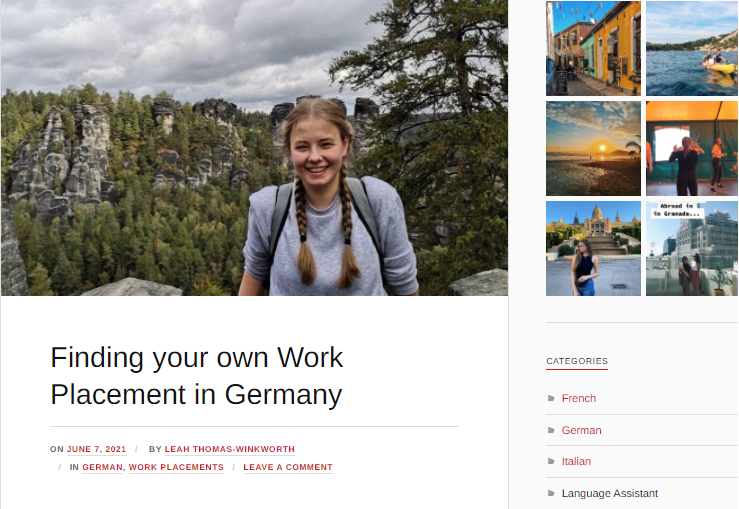
Task: Select the Italian category
Action: click(x=576, y=461)
